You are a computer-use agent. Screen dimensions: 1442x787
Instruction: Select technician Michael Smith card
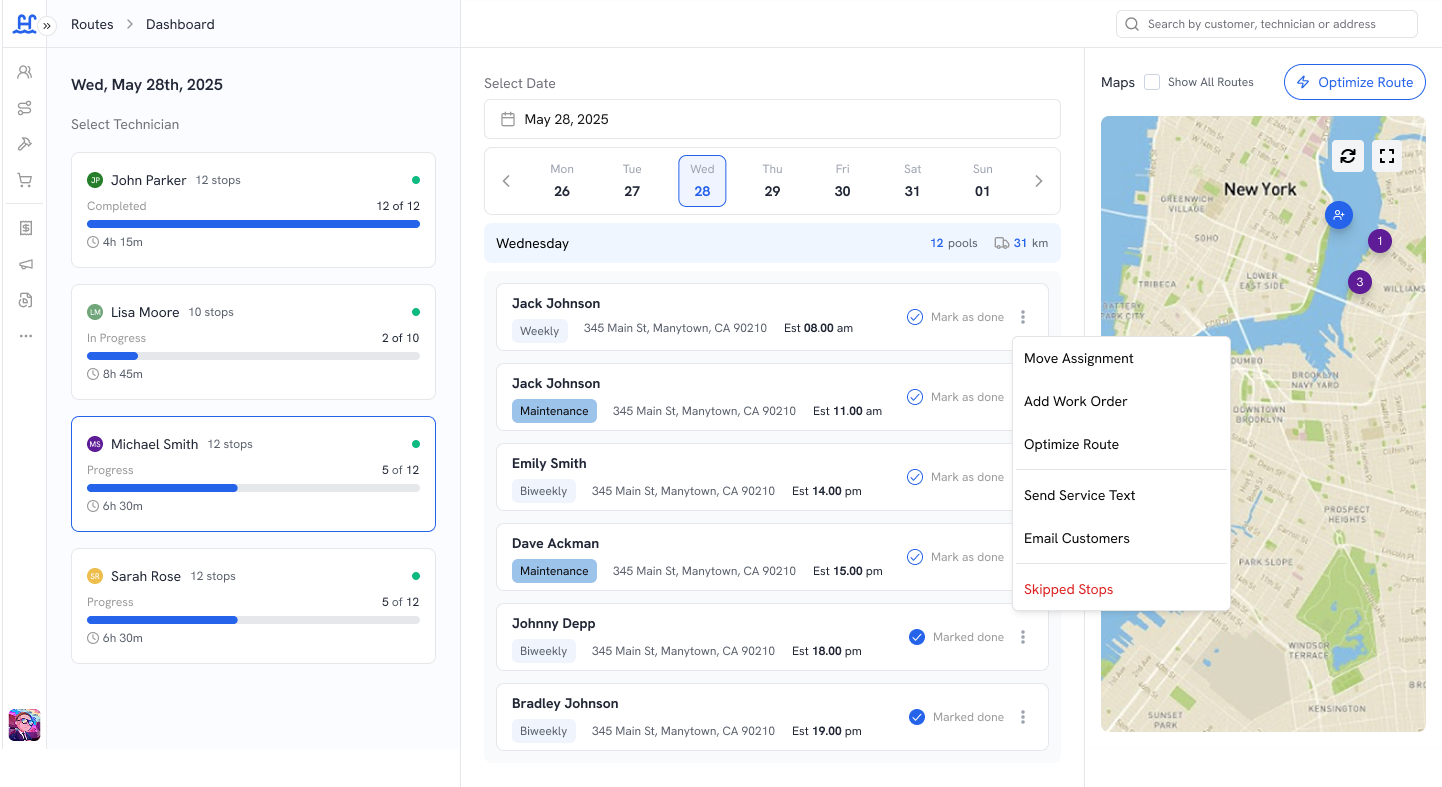click(x=253, y=474)
